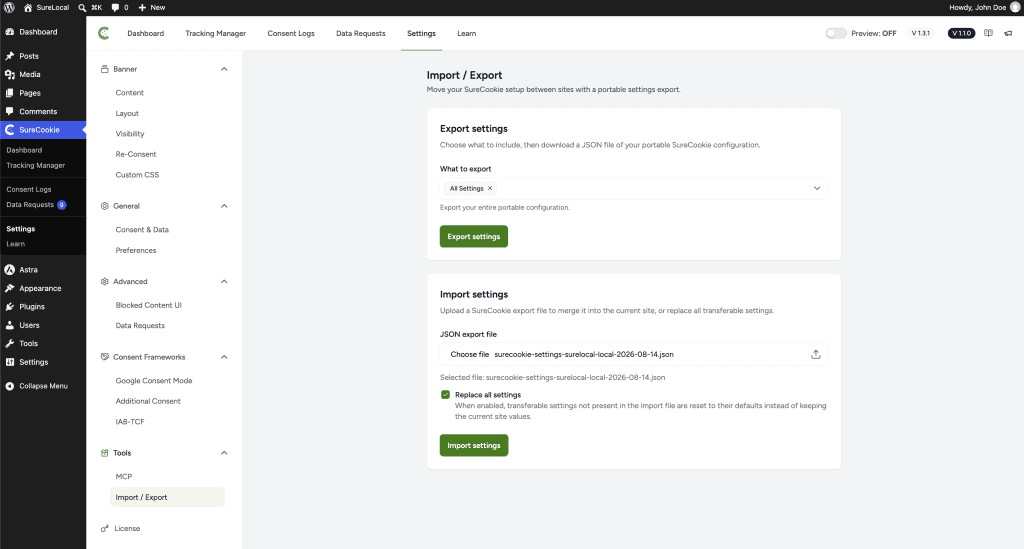
Task: Click the Export settings button
Action: [x=473, y=236]
